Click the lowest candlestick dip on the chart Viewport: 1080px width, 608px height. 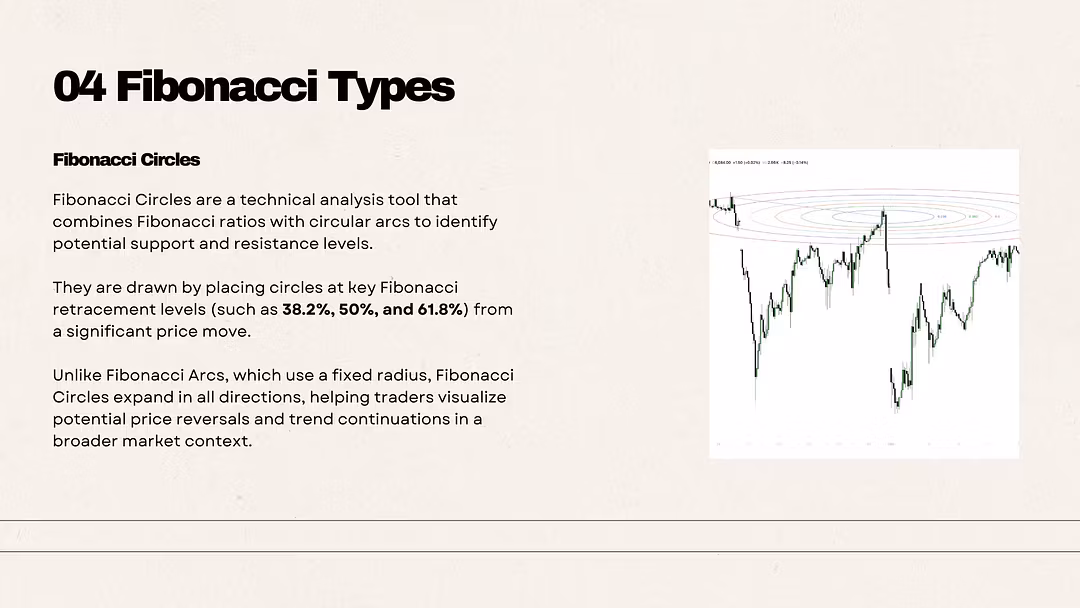tap(896, 406)
